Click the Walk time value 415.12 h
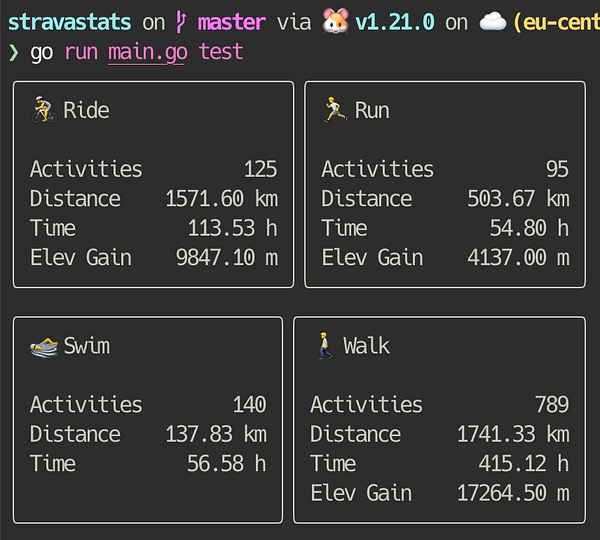 [x=526, y=464]
